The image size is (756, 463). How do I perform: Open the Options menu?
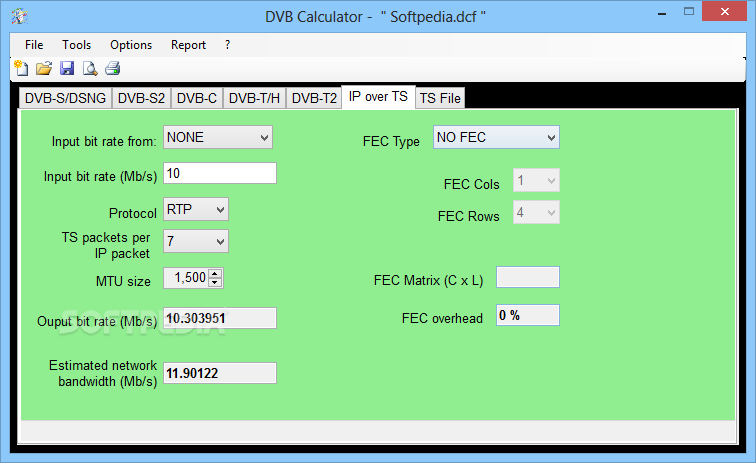(131, 45)
